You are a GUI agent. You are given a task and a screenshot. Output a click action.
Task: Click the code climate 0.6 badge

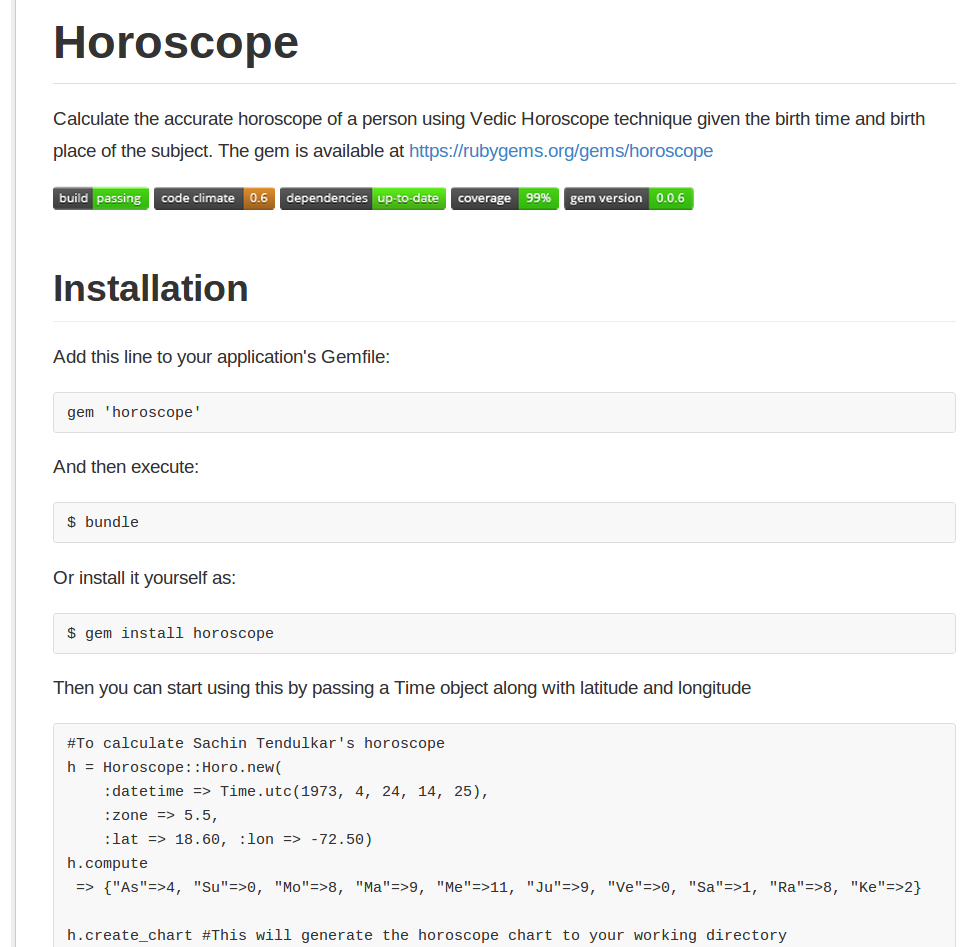(214, 198)
